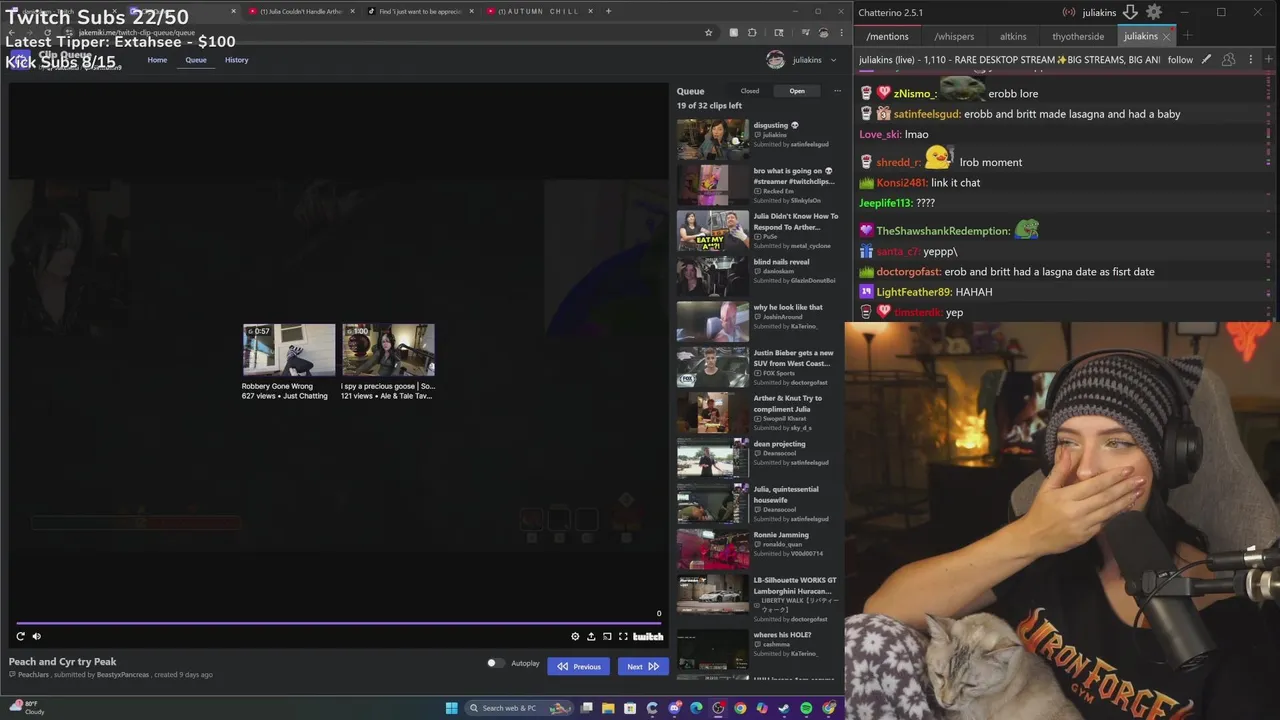This screenshot has height=720, width=1280.
Task: Select 'bro what is going on' clip
Action: (x=758, y=185)
